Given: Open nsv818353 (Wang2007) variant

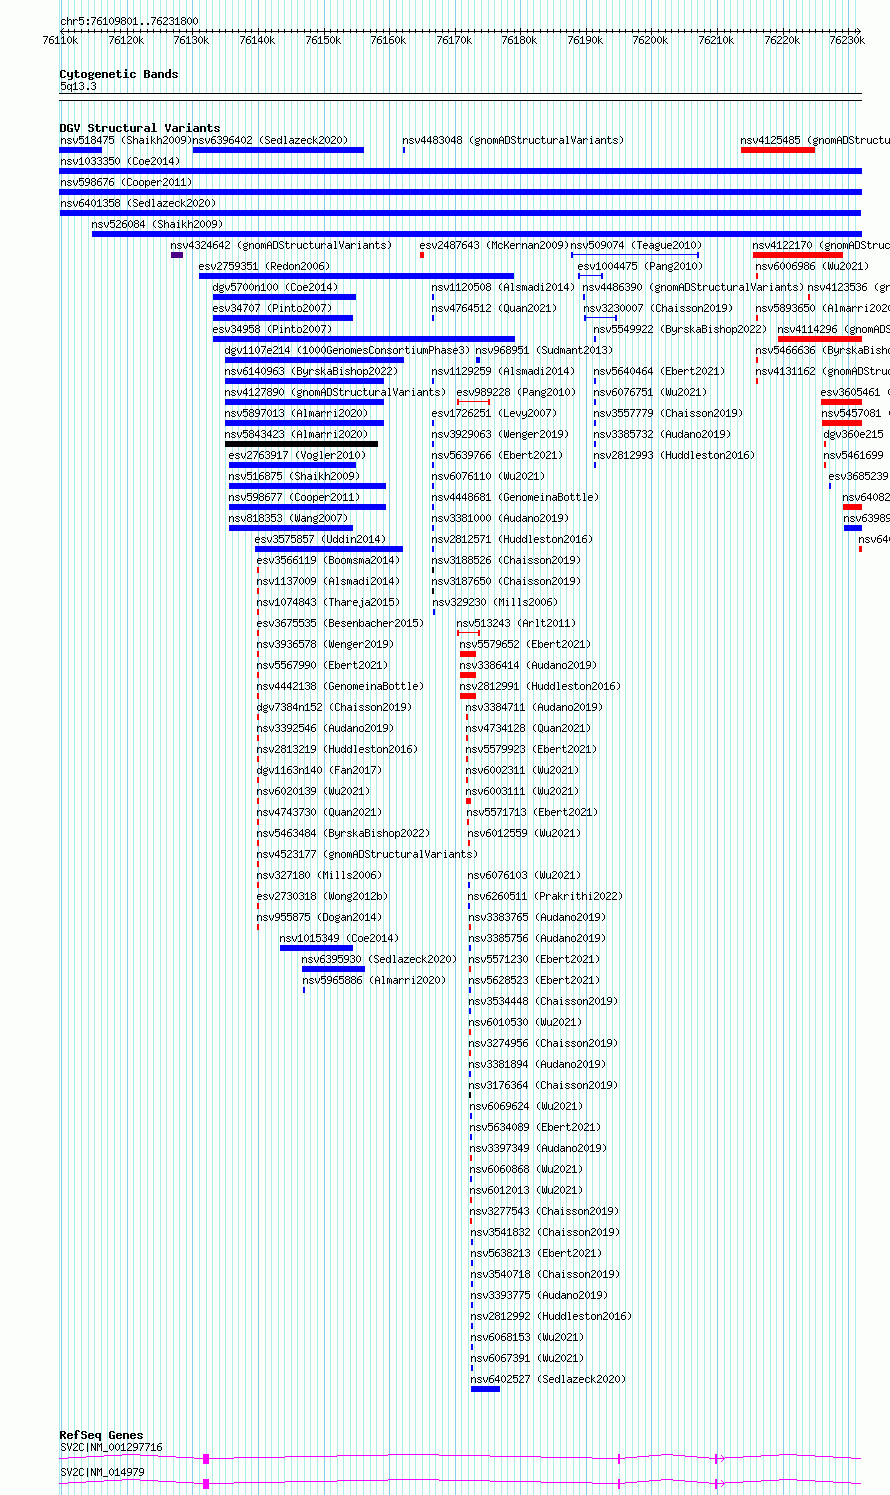Looking at the screenshot, I should 288,519.
